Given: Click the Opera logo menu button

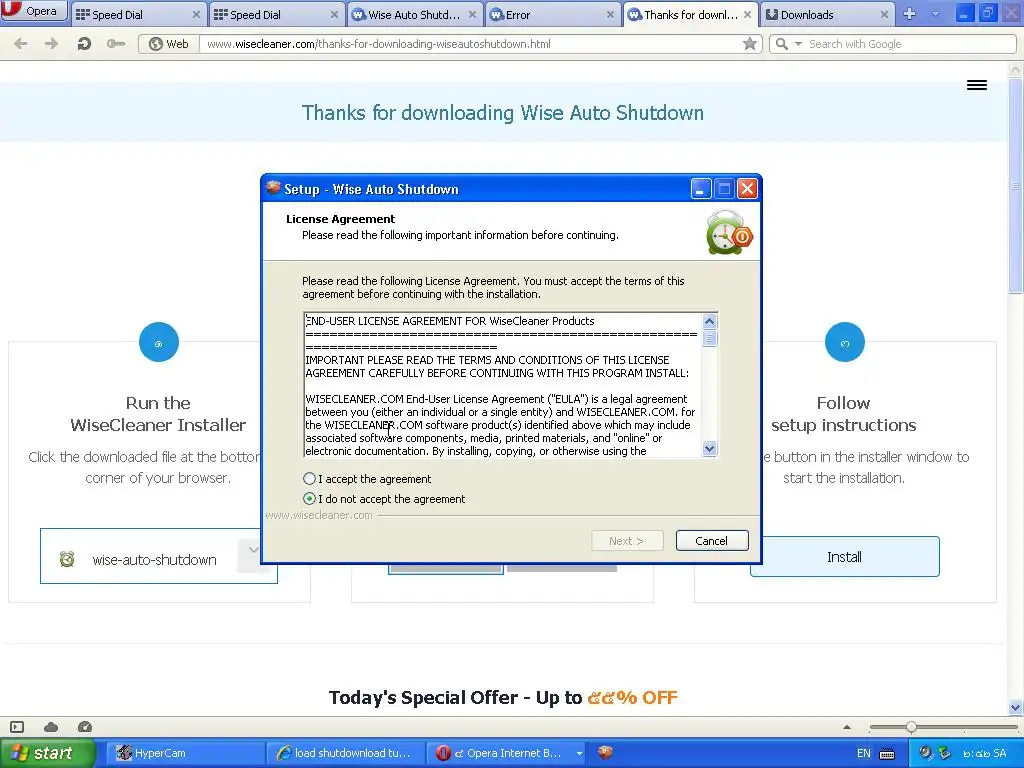Looking at the screenshot, I should (34, 11).
